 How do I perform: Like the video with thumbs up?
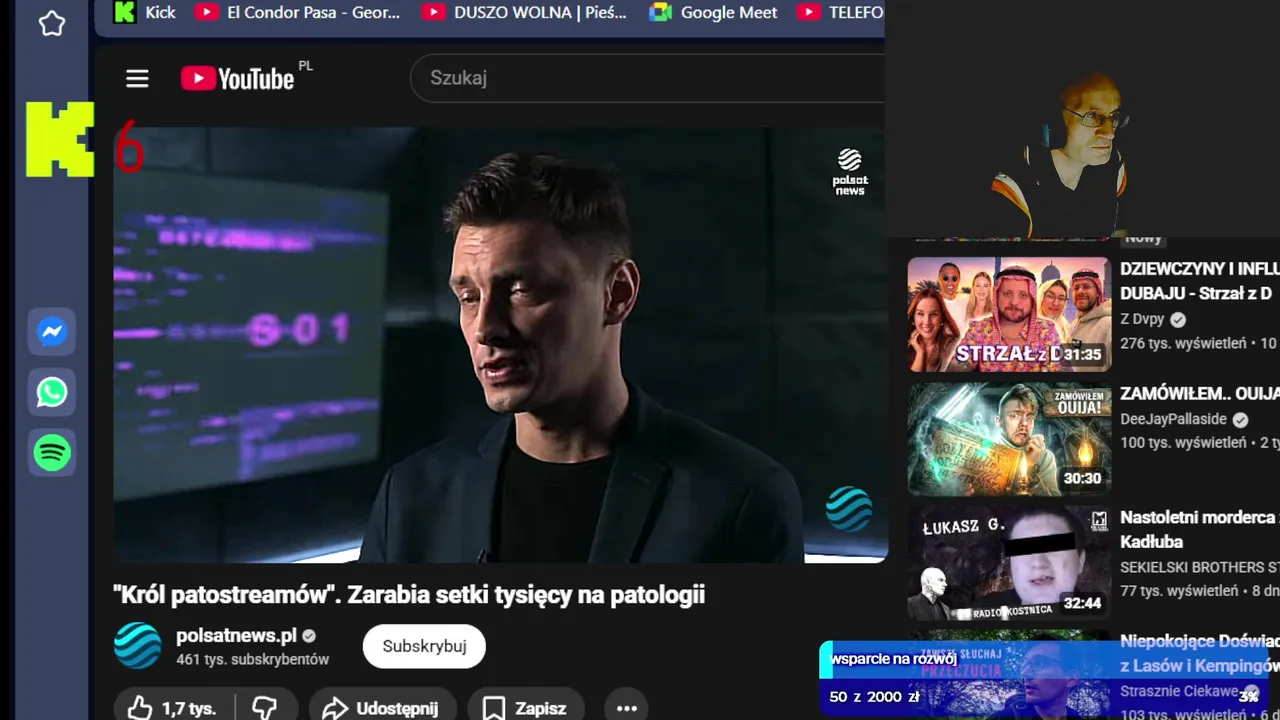click(x=172, y=708)
